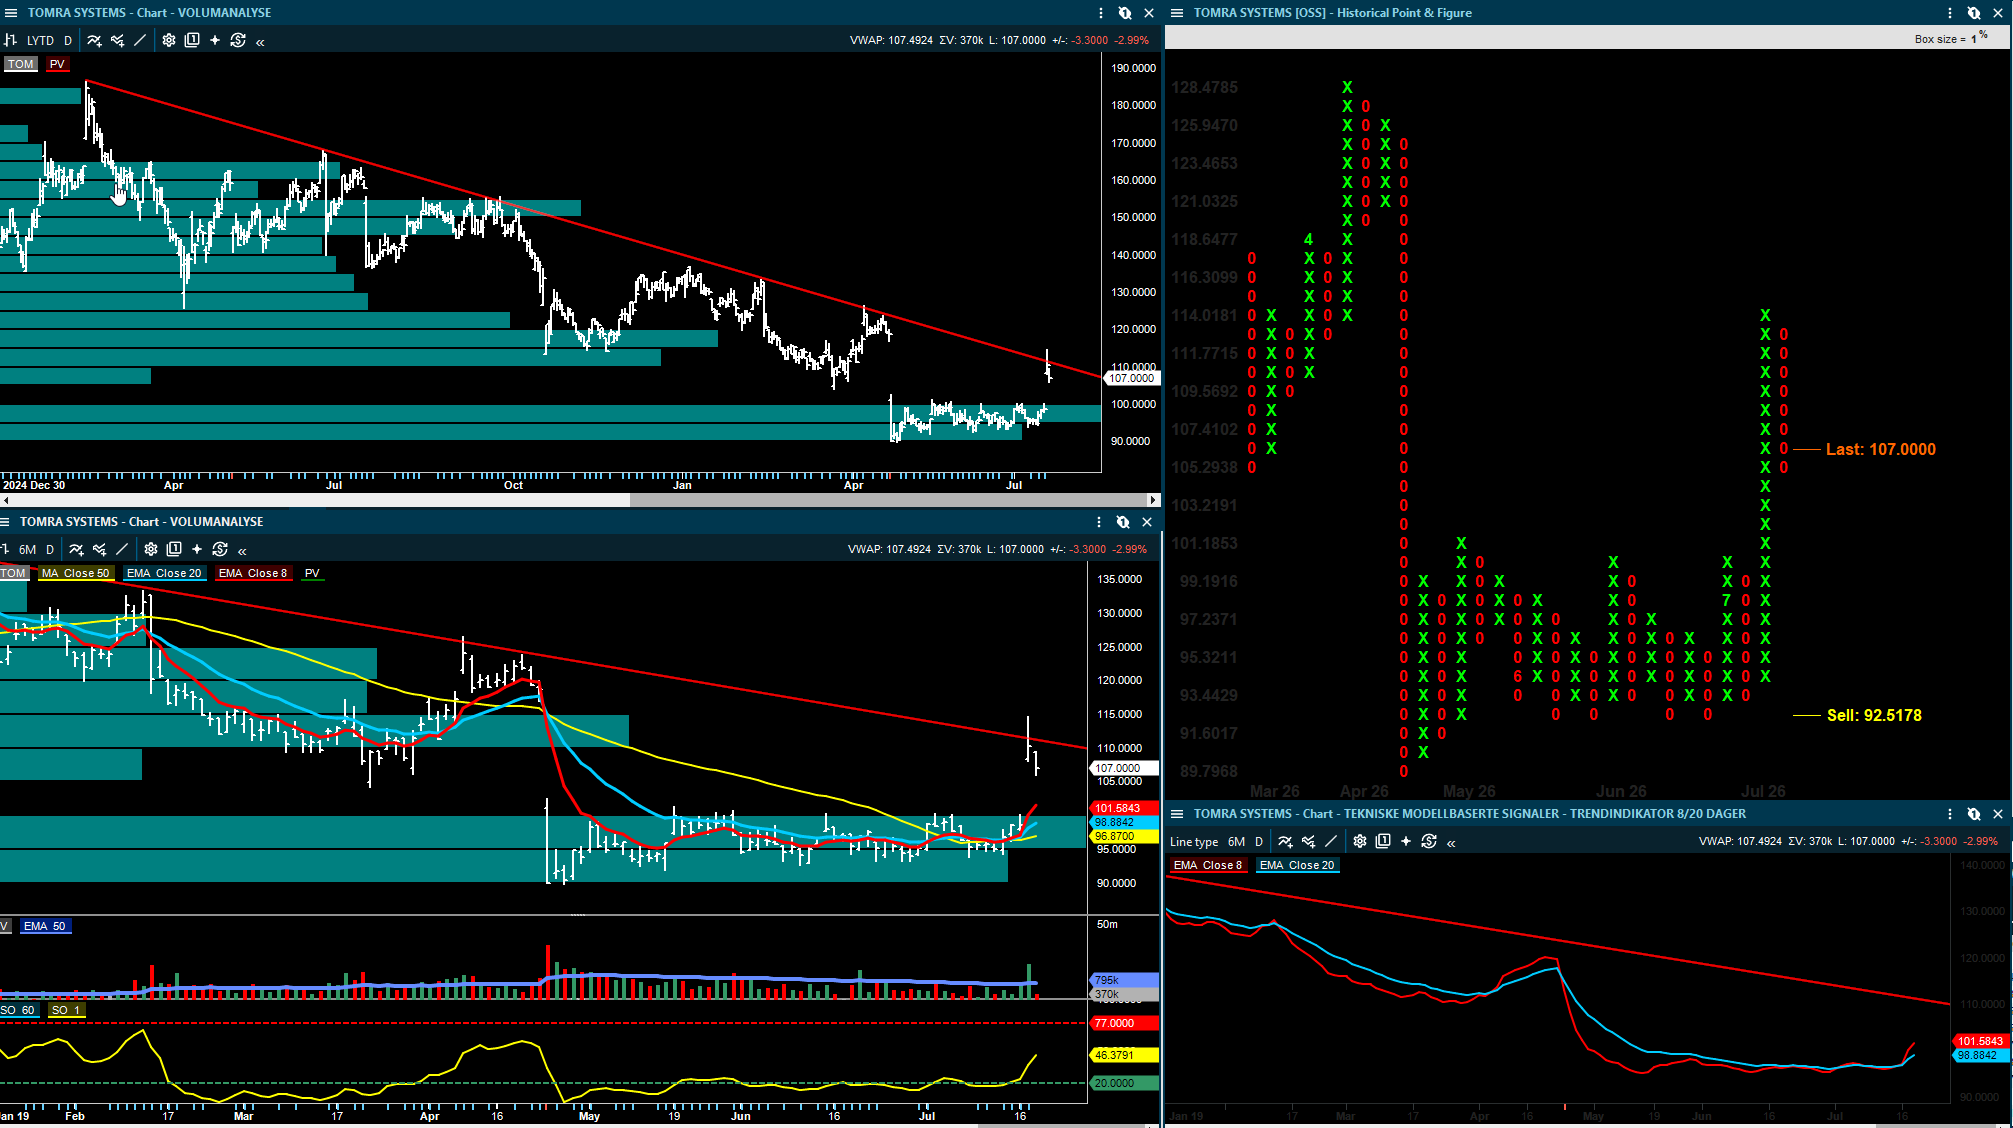
Task: Open the hamburger menu of the Point & Figure panel
Action: 1177,13
